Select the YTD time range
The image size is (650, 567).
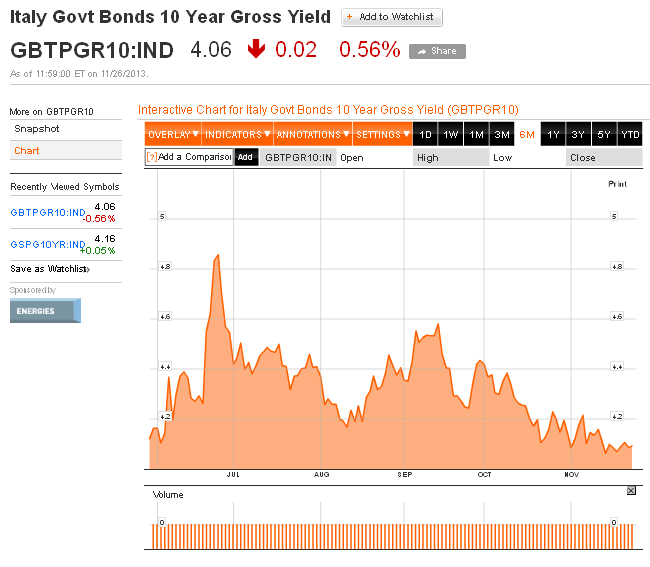click(630, 134)
